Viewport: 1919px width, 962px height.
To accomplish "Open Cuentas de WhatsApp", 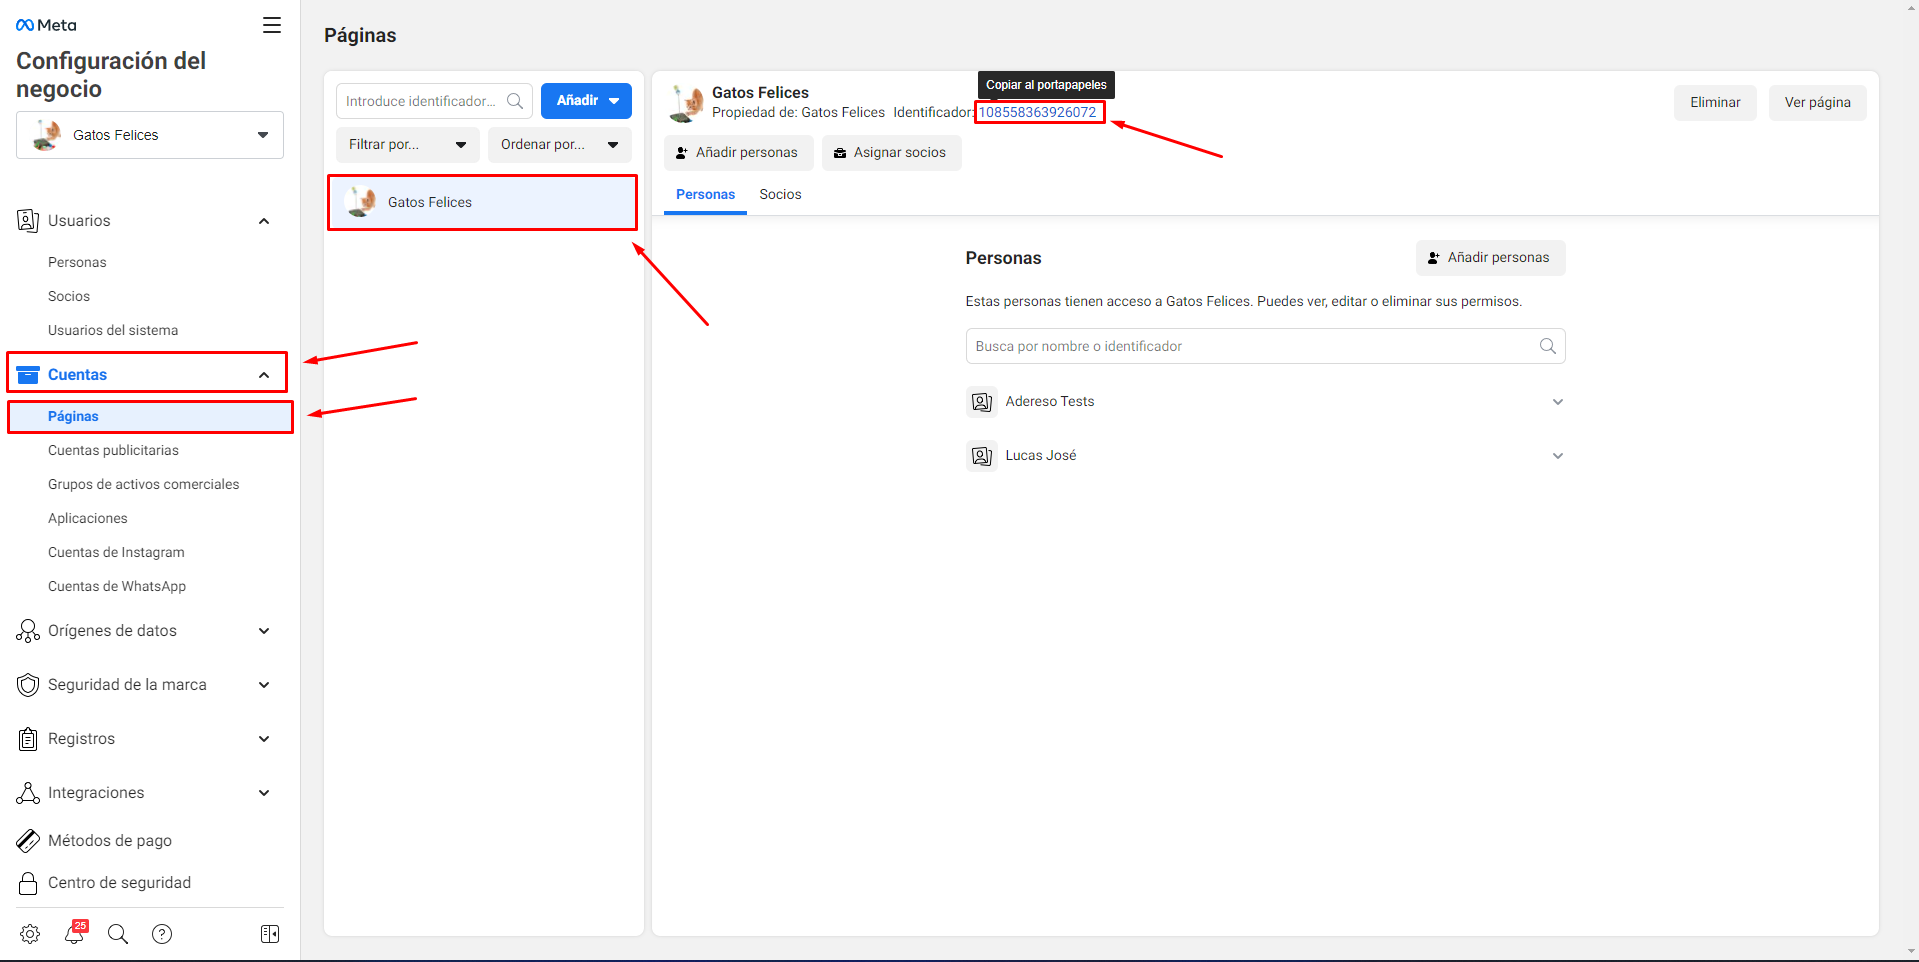I will [117, 586].
